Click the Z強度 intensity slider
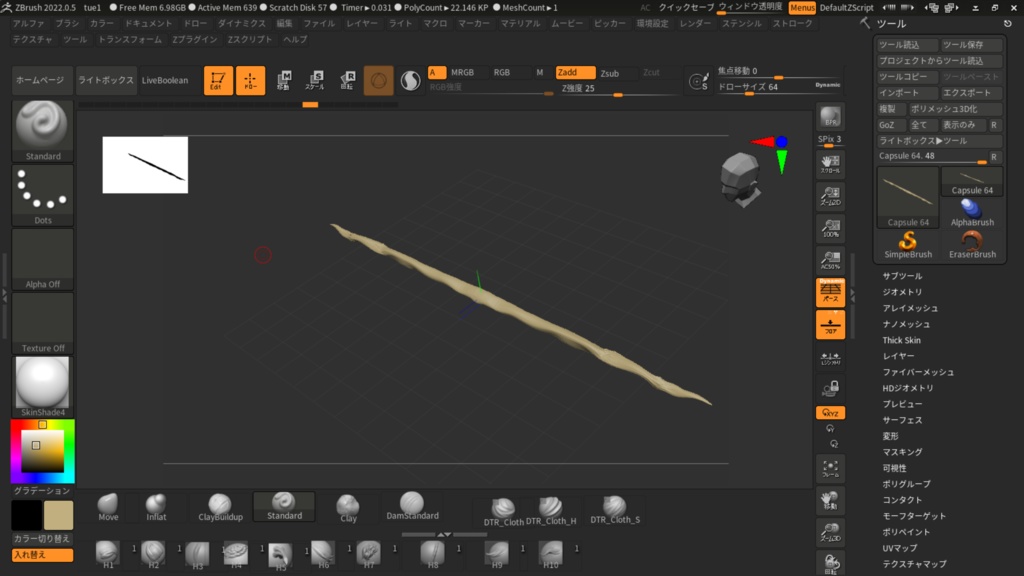 (x=618, y=89)
